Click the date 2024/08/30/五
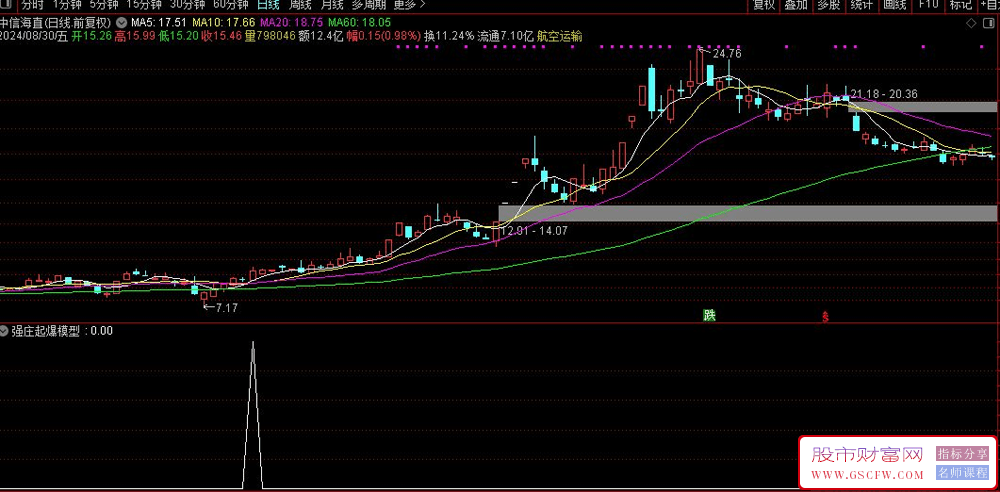This screenshot has width=1000, height=492. click(34, 36)
